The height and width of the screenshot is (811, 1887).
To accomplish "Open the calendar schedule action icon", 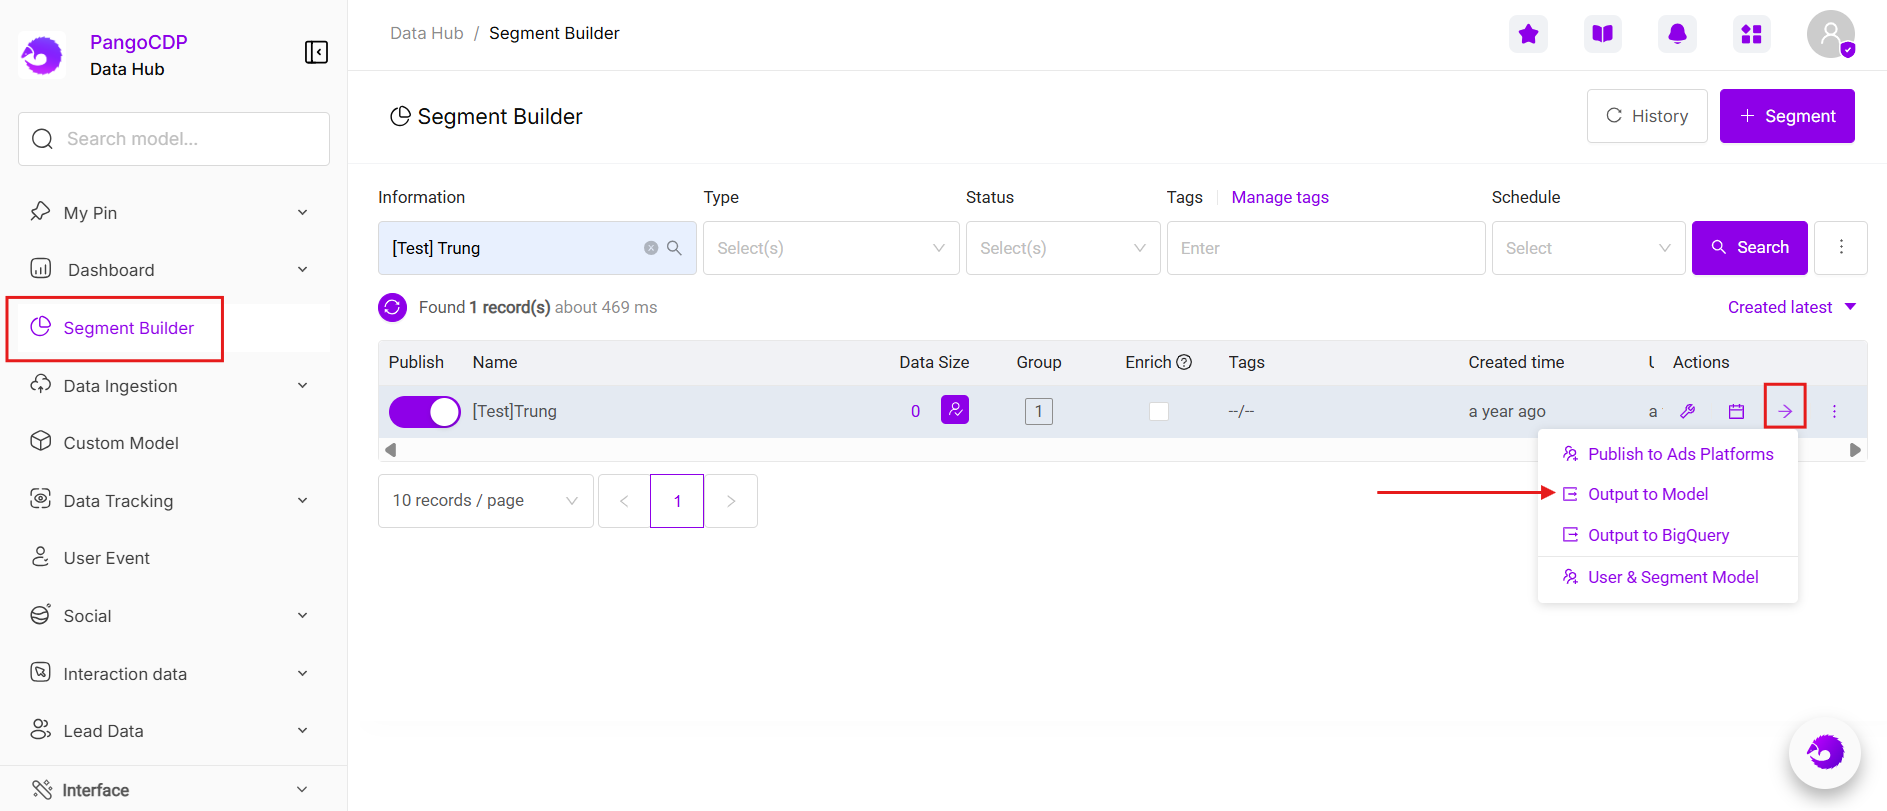I will pos(1736,411).
